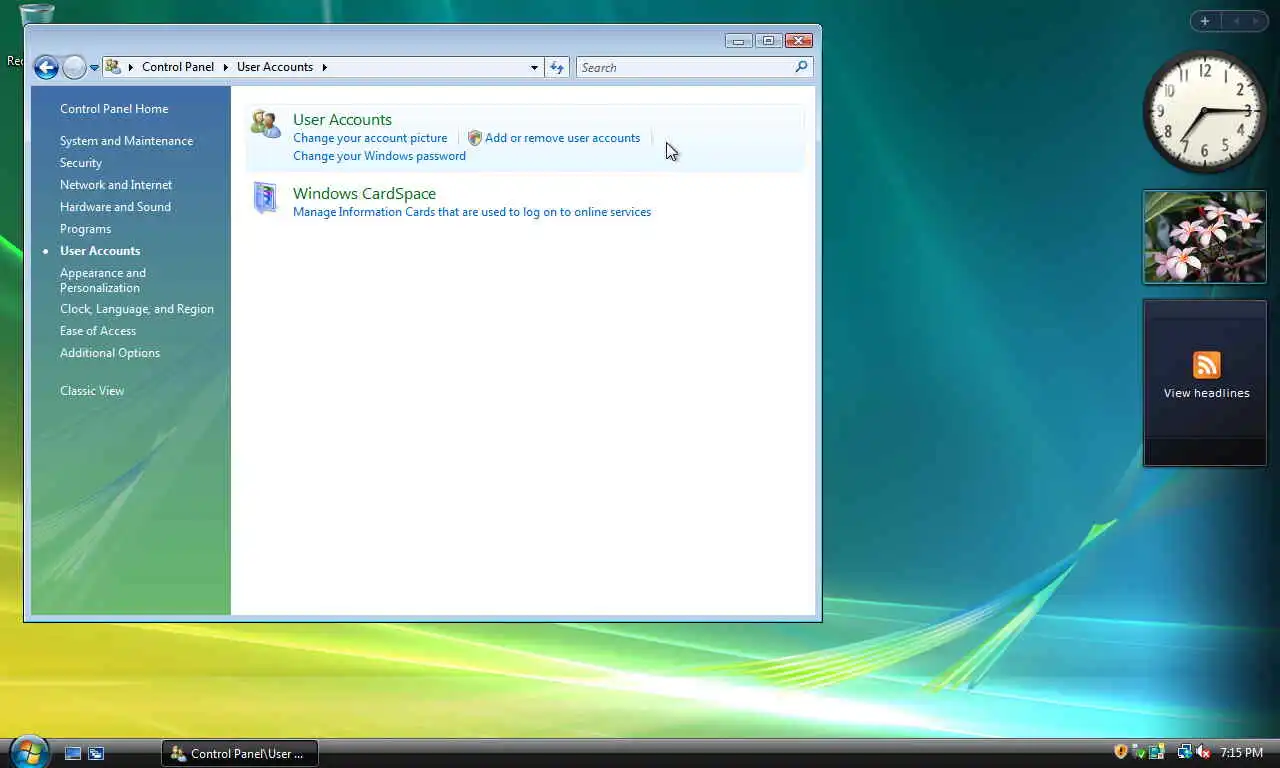Select the Control Panel breadcrumb segment

click(x=178, y=67)
